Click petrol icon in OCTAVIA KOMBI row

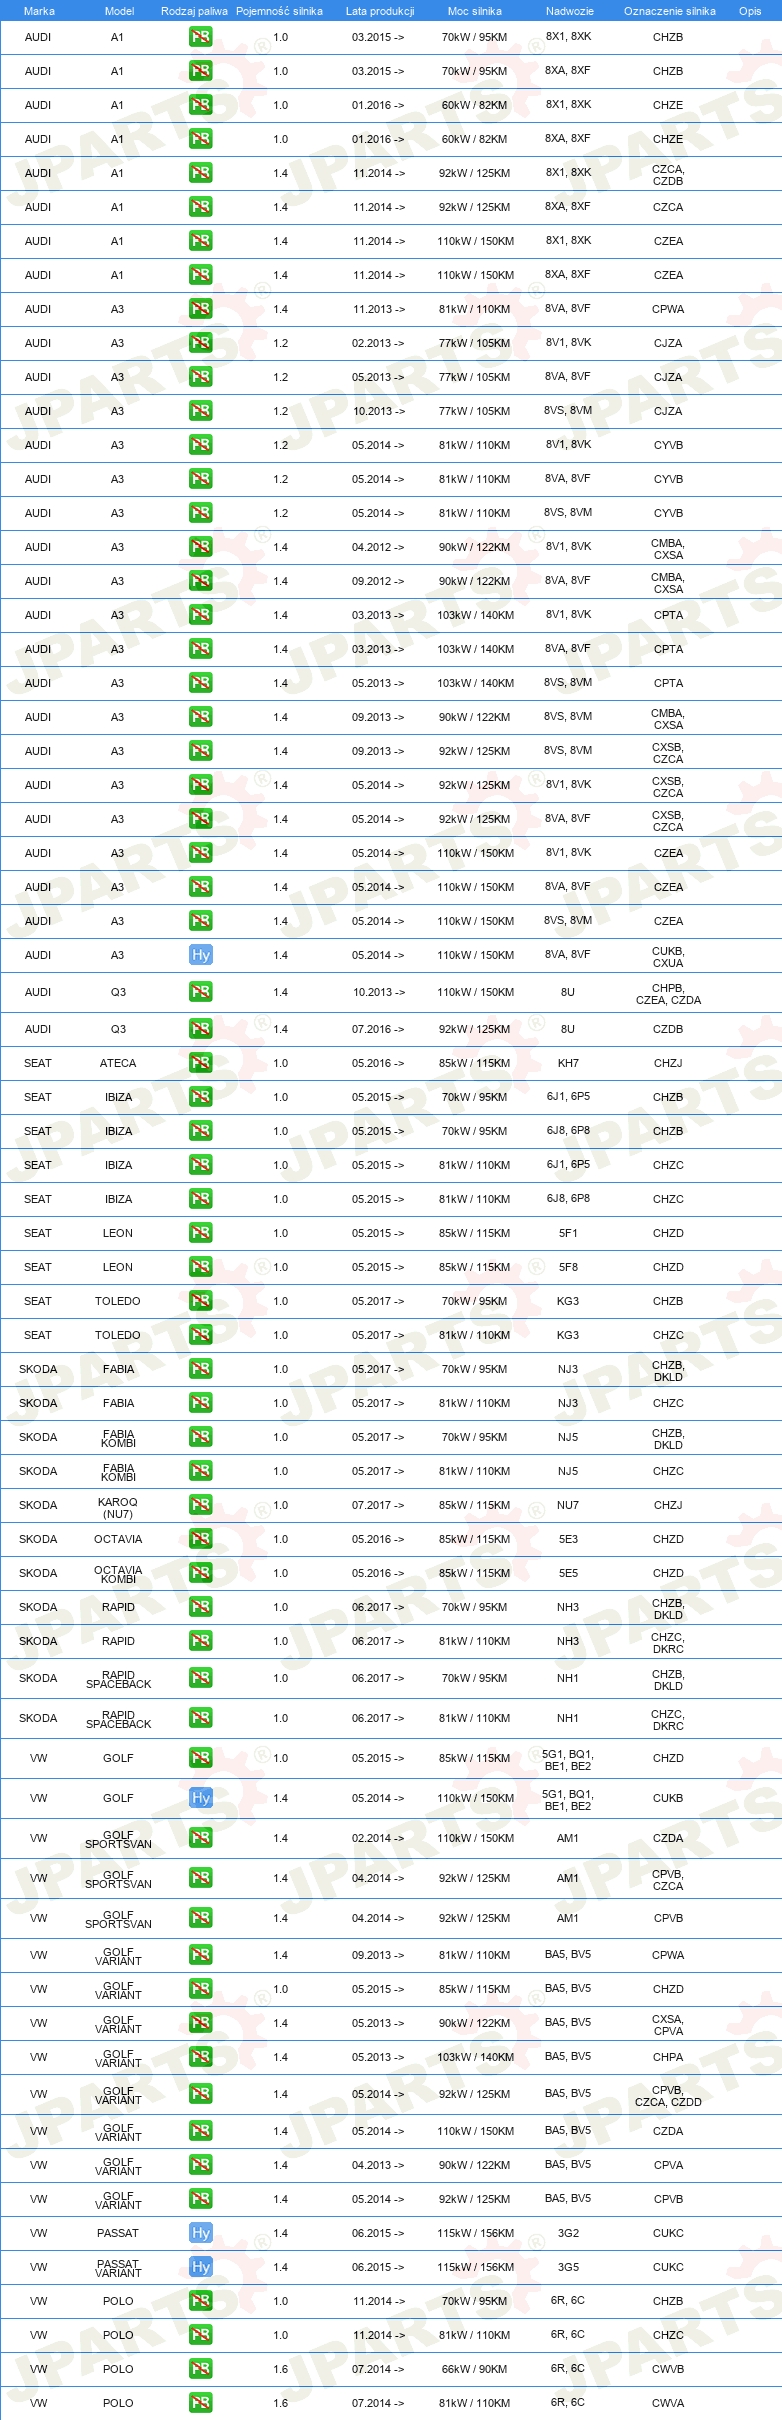pos(200,1573)
